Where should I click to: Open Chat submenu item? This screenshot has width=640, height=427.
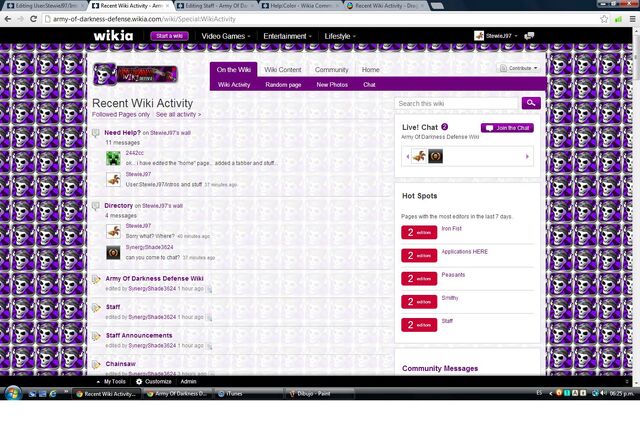tap(369, 85)
